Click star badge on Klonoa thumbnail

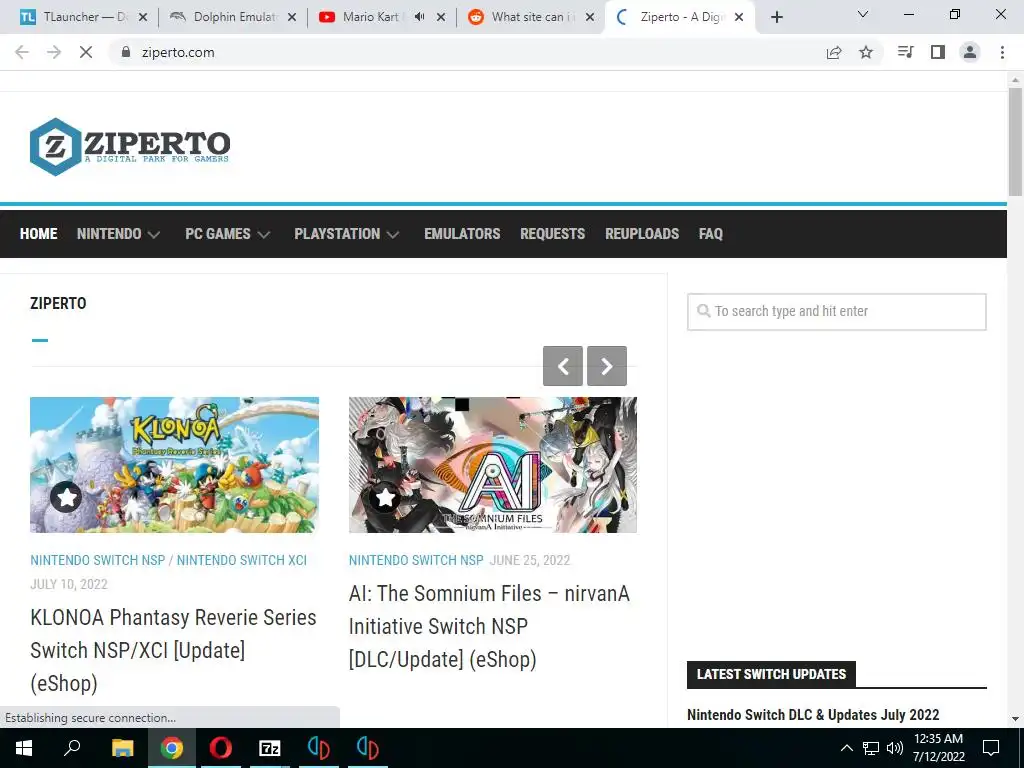pos(66,498)
